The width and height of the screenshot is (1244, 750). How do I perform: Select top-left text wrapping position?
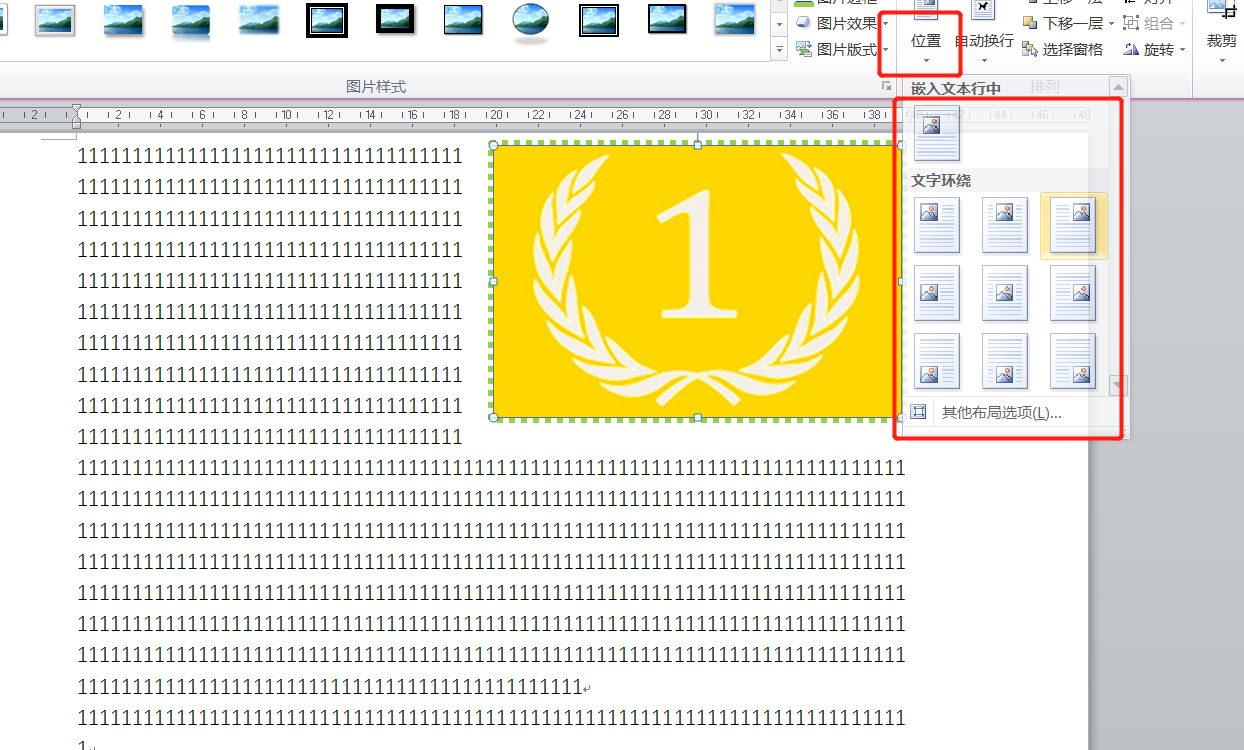point(936,224)
